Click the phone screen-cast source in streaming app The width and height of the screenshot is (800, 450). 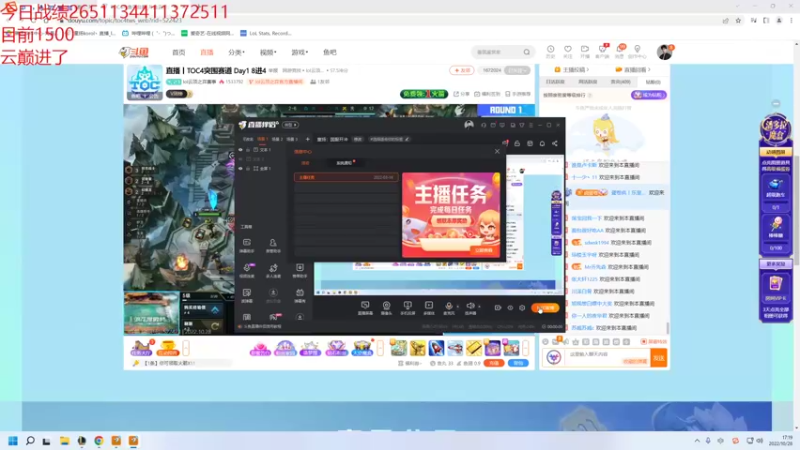click(x=407, y=308)
